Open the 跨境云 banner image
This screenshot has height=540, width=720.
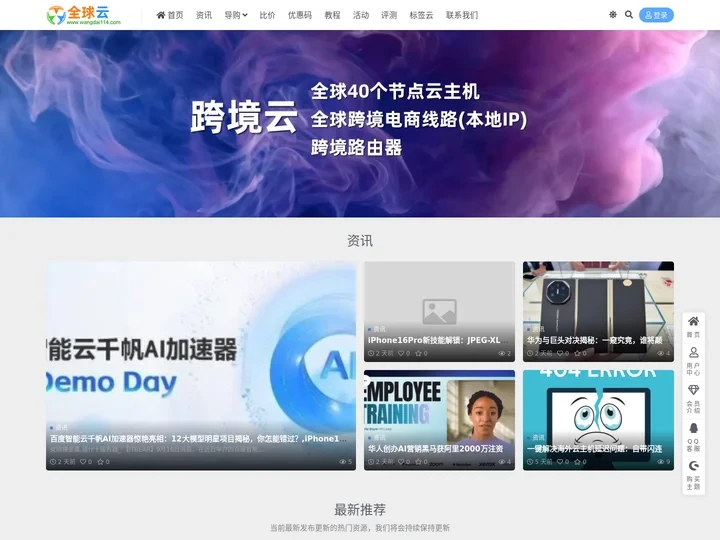360,124
